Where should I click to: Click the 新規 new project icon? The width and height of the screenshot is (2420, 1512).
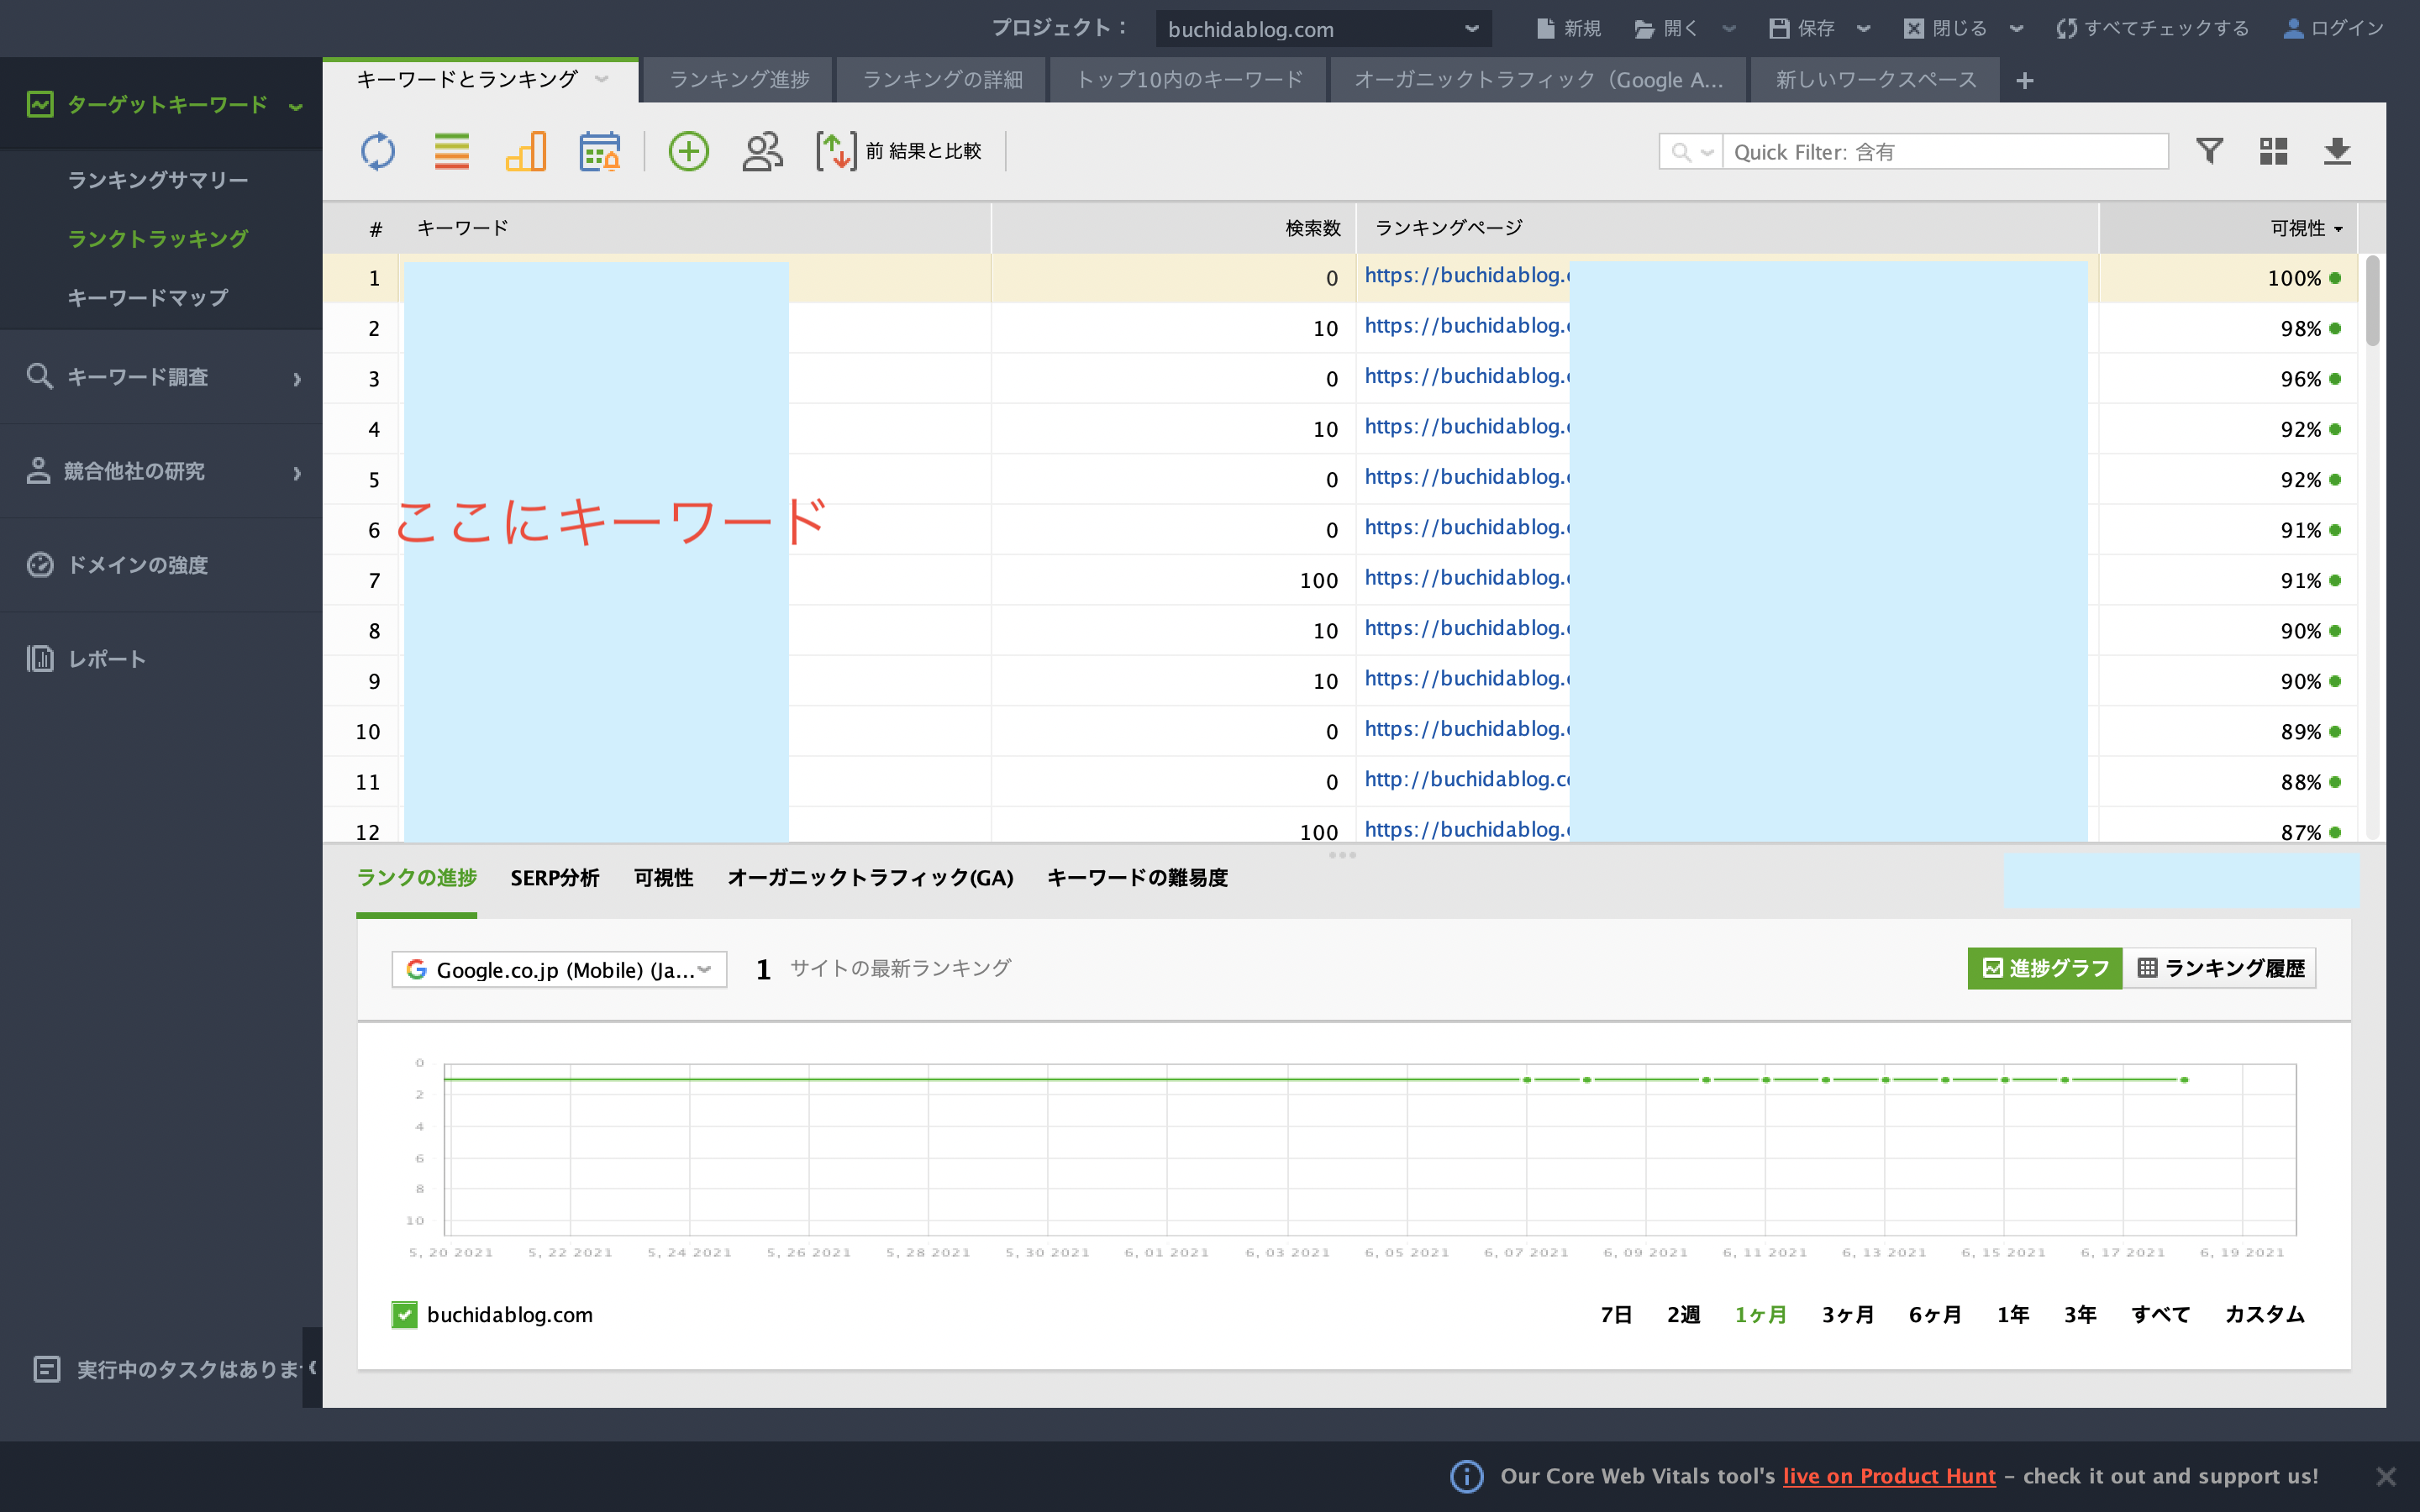(x=1545, y=28)
